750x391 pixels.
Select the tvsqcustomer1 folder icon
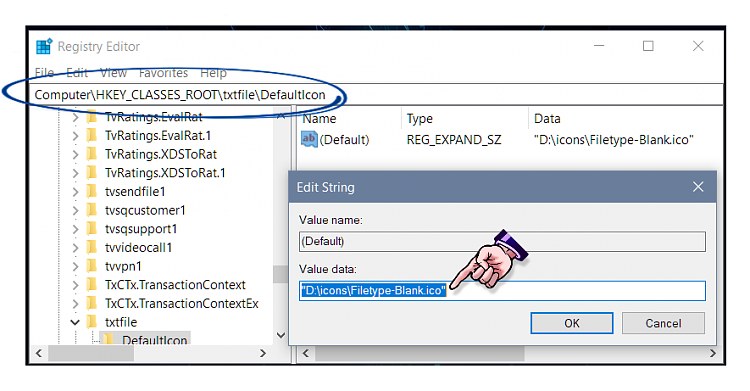point(92,210)
